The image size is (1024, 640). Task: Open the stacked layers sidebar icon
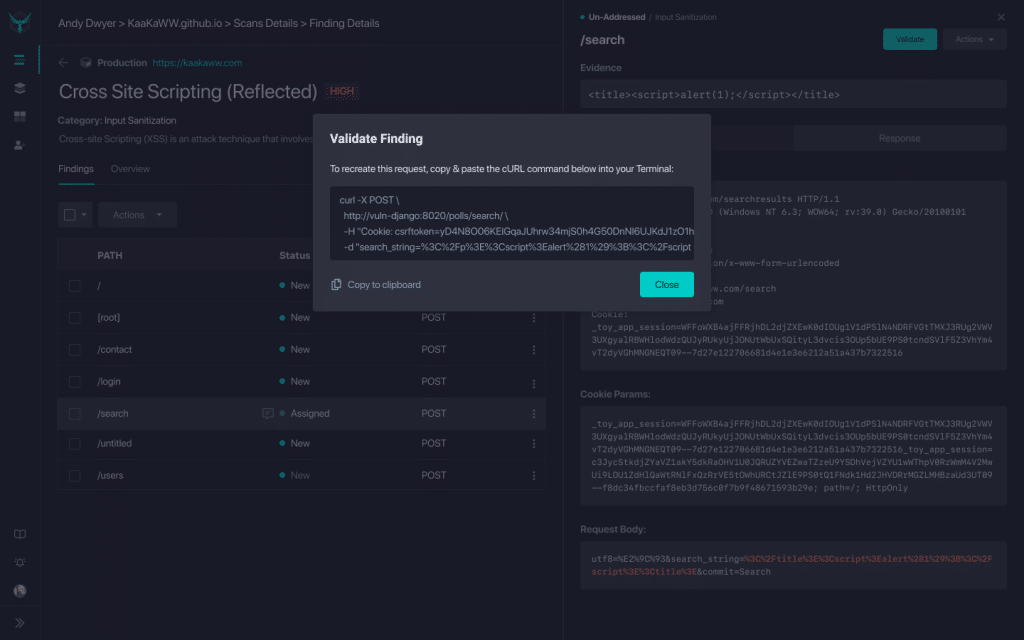pos(20,88)
